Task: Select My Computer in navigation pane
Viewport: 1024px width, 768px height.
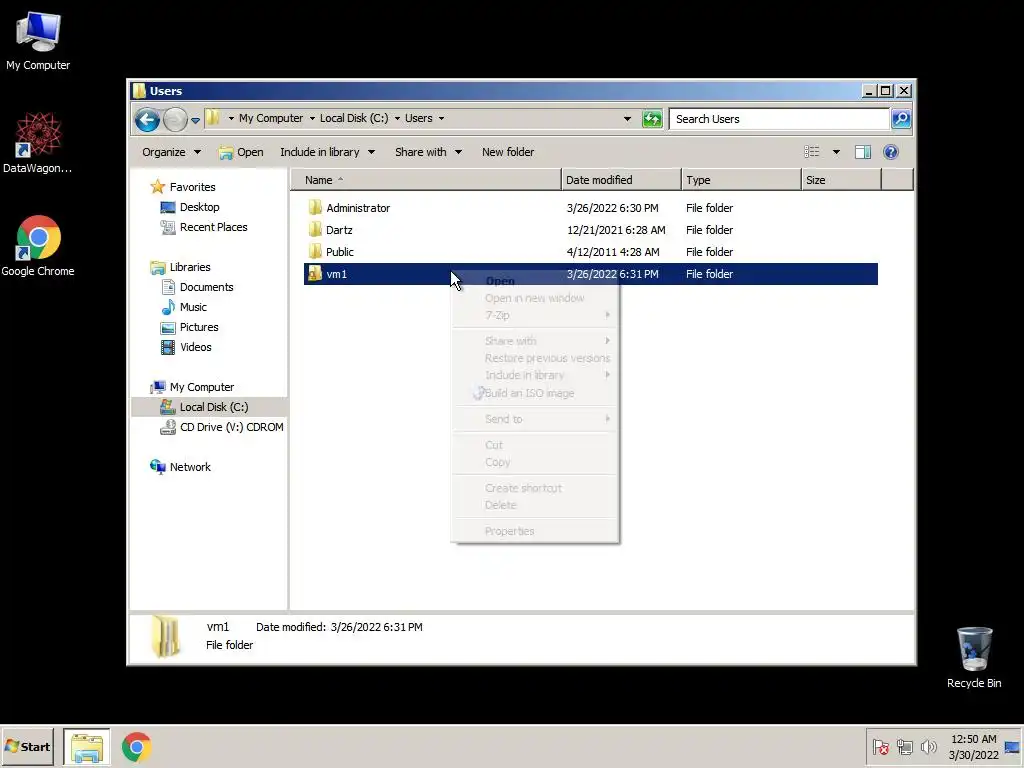Action: (202, 387)
